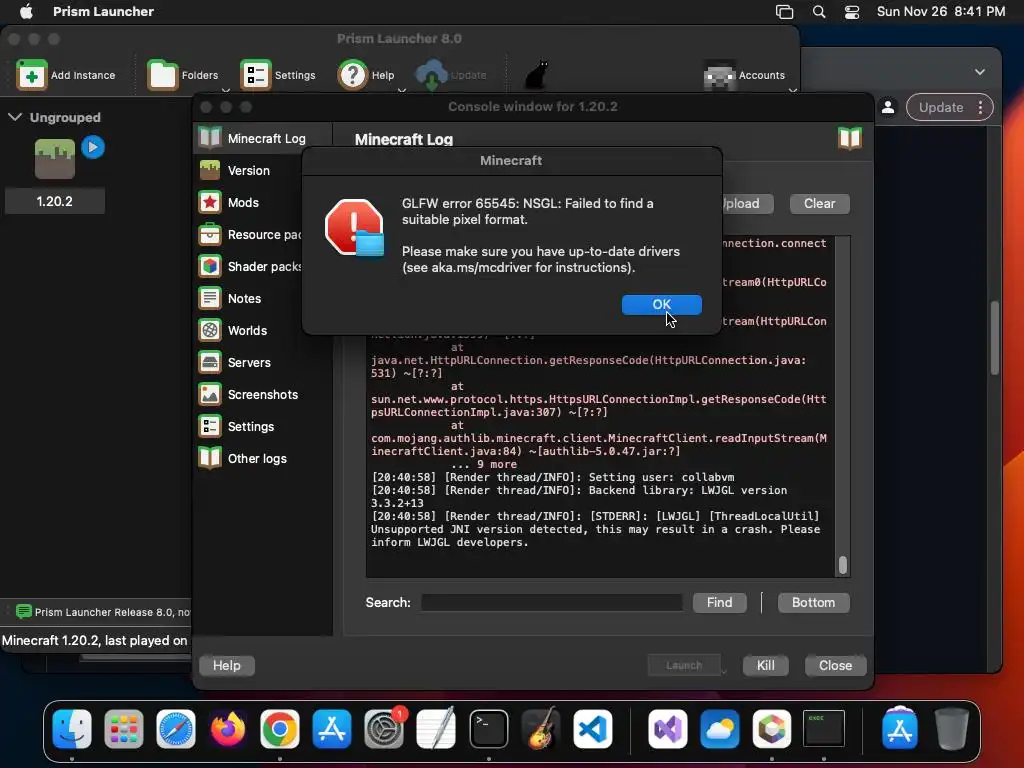Open Control Center in menu bar
Screen dimensions: 1024x768
(852, 12)
